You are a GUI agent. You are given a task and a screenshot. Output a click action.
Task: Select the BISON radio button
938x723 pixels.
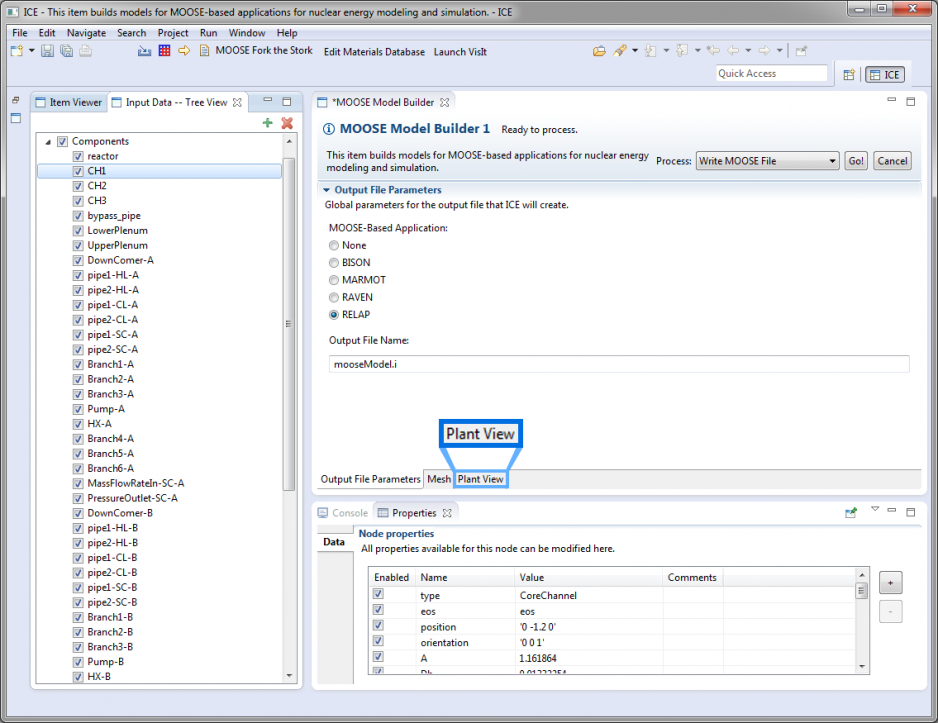(x=334, y=263)
